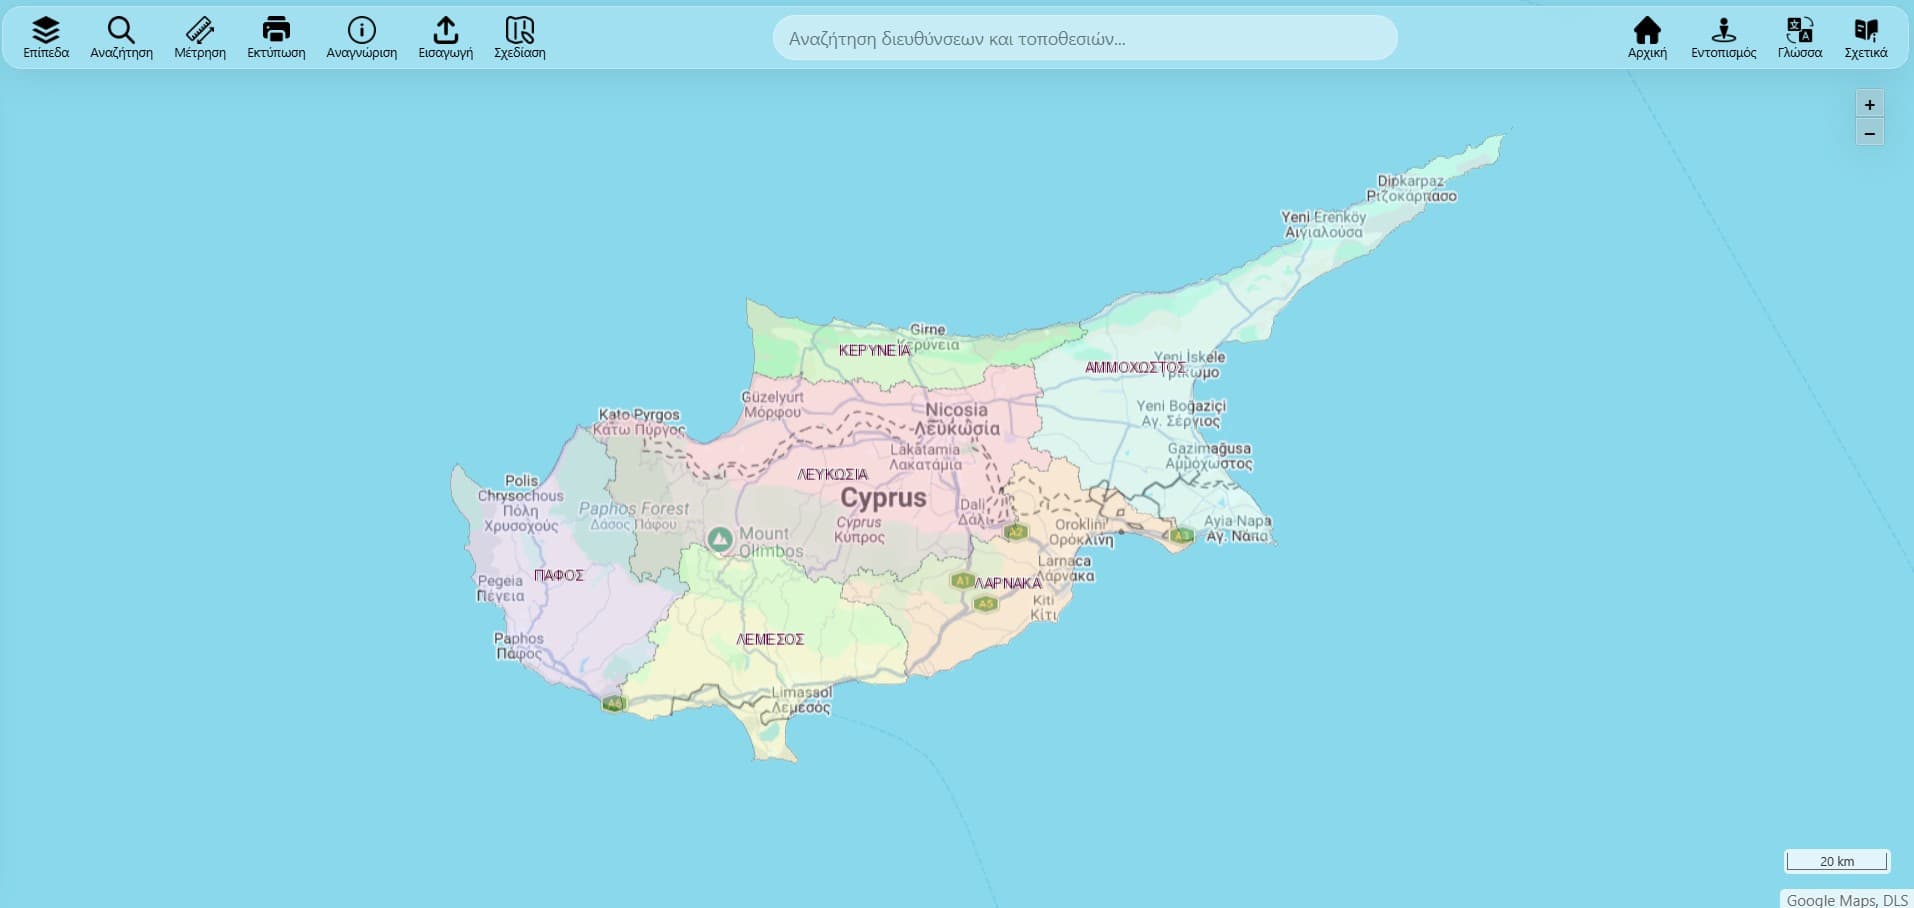Open the Εισαγωγή import tool

445,38
